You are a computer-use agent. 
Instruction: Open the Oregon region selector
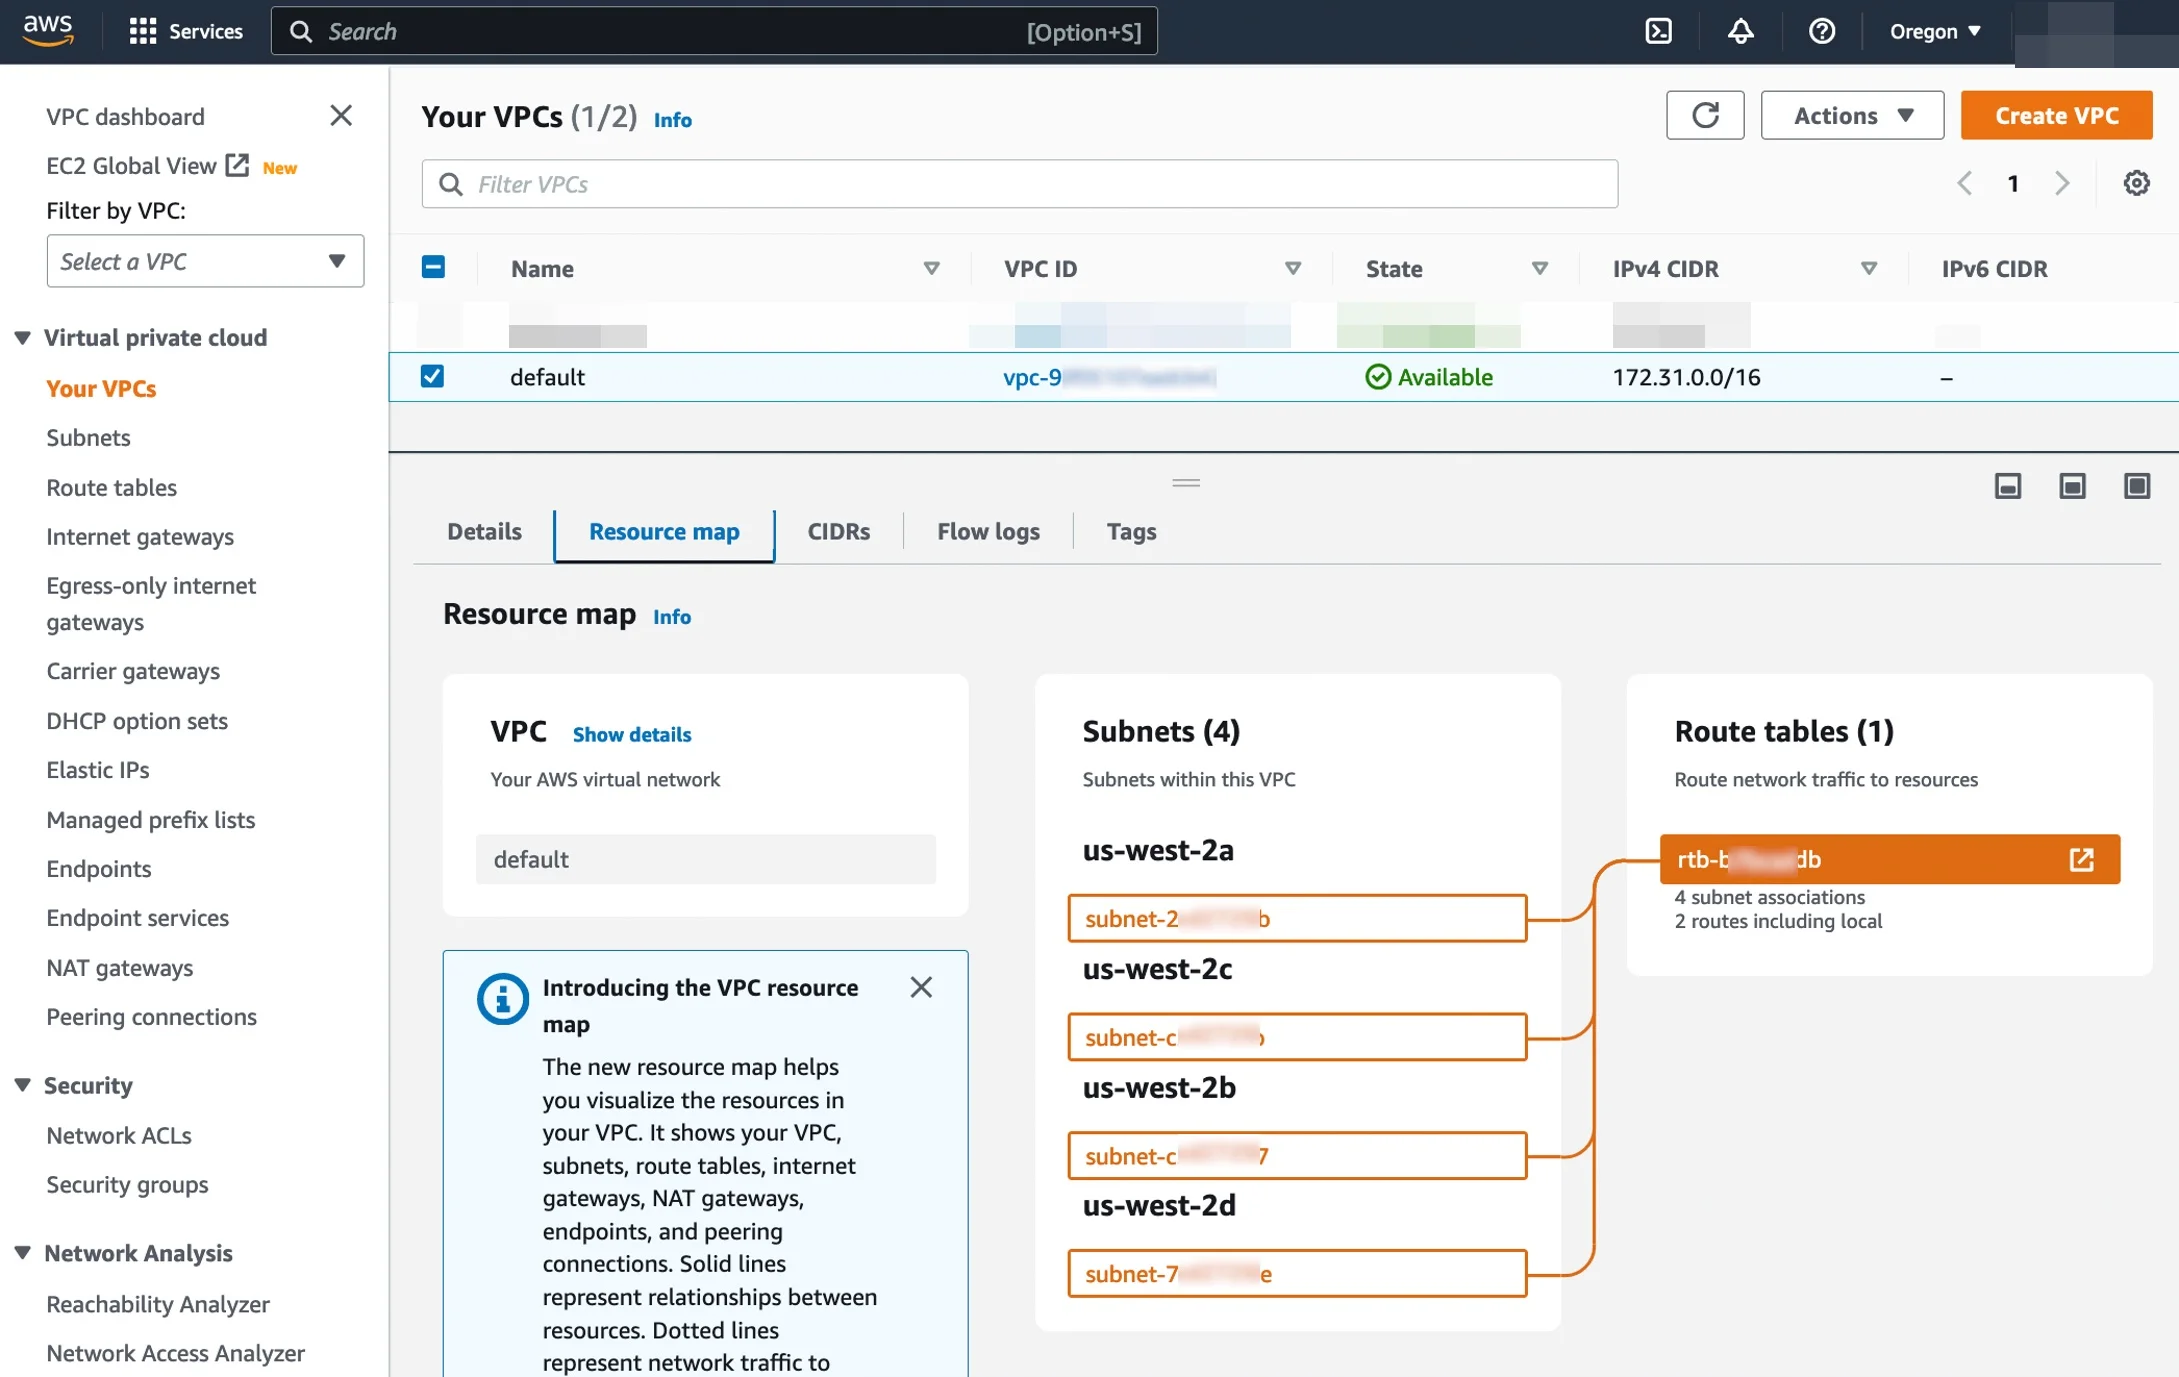point(1932,31)
